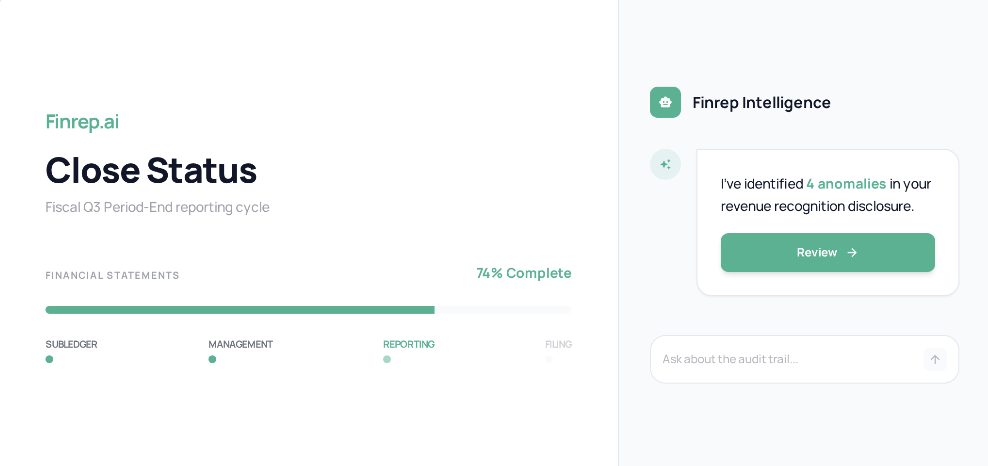Viewport: 988px width, 466px height.
Task: Open the "4 anomalies" highlighted link
Action: (x=846, y=183)
